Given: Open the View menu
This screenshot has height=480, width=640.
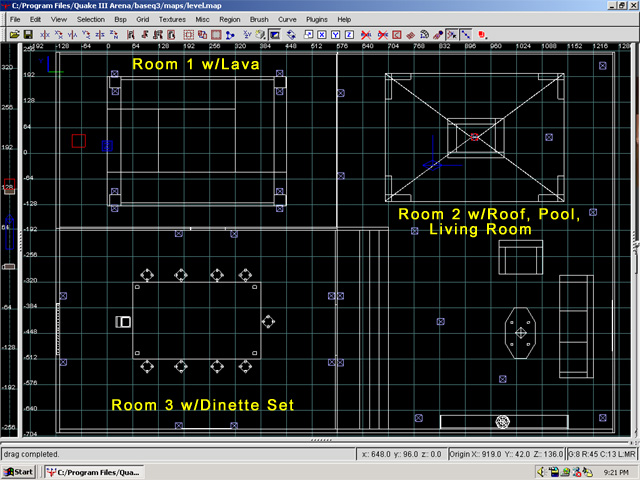Looking at the screenshot, I should (59, 19).
